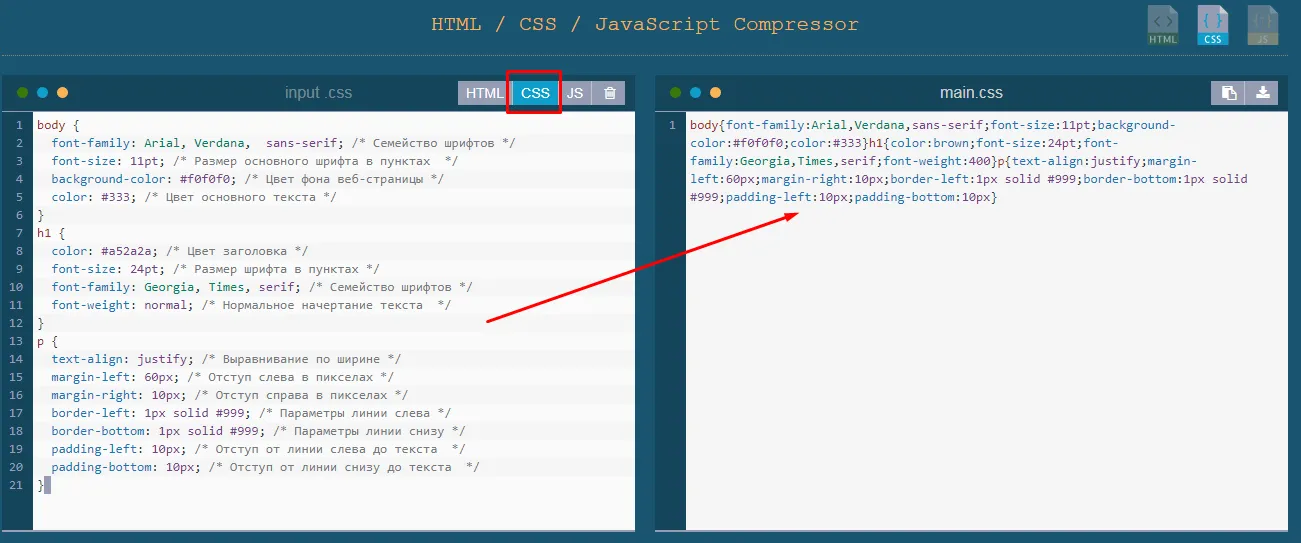Screen dimensions: 1301x543
Task: Download the main.css output file
Action: click(1263, 93)
